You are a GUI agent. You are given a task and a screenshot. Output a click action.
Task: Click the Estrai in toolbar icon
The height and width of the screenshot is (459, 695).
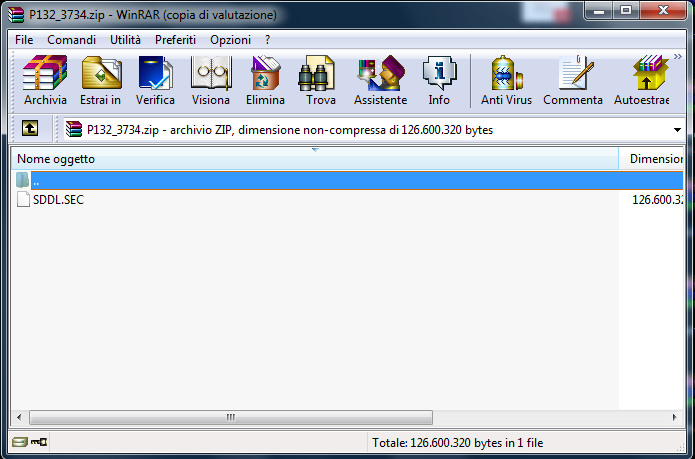coord(101,80)
